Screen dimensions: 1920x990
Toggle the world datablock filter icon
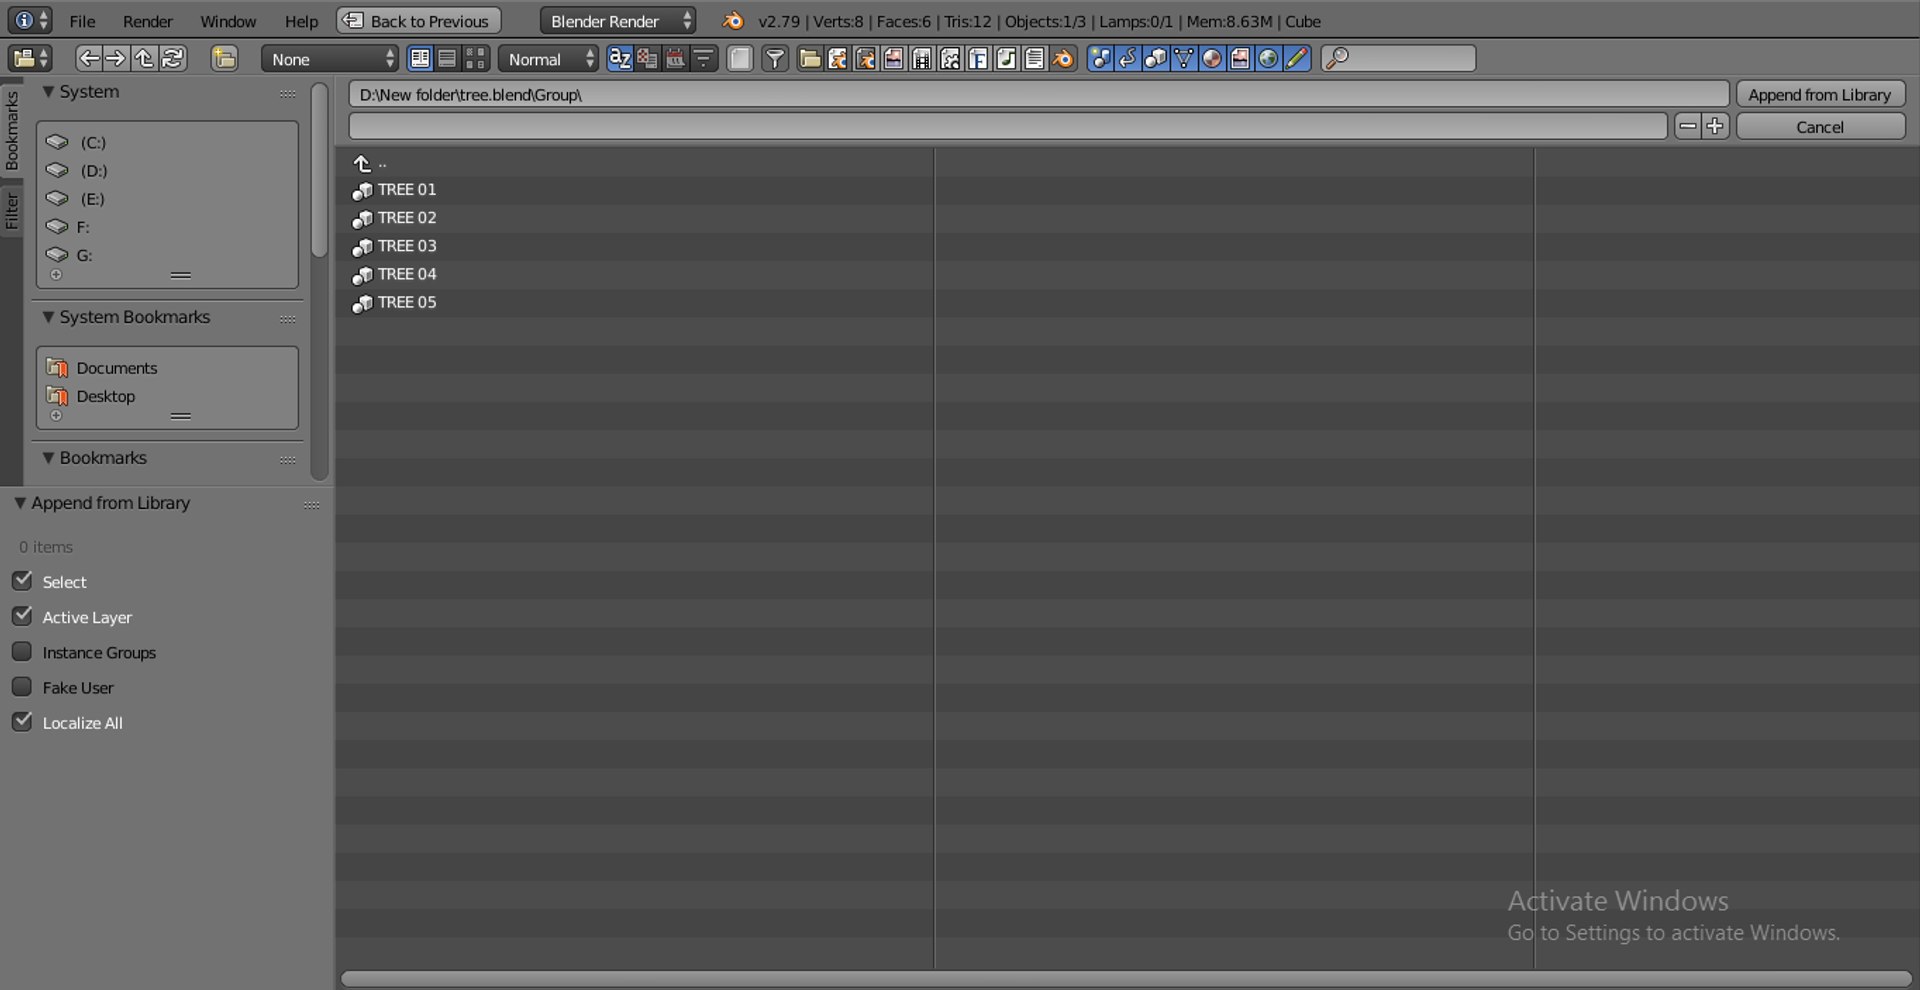pos(1268,59)
